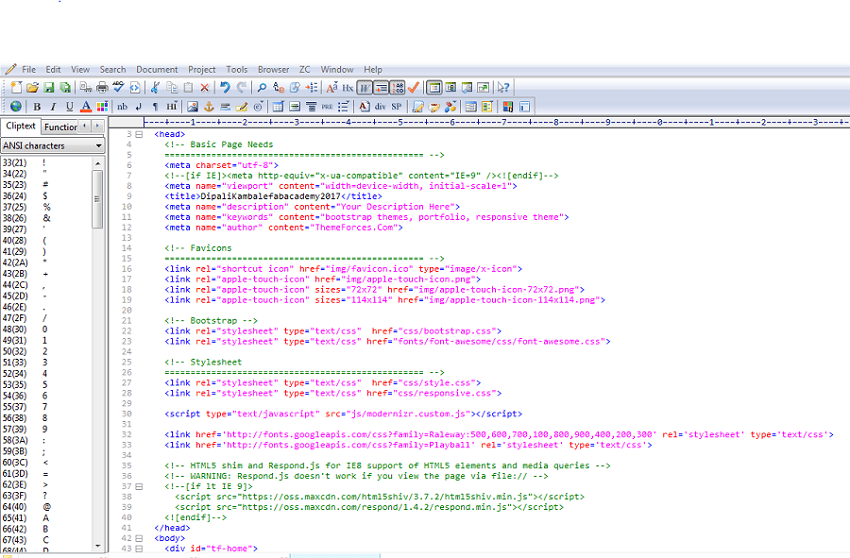Open the Table insert dropdown

[278, 106]
